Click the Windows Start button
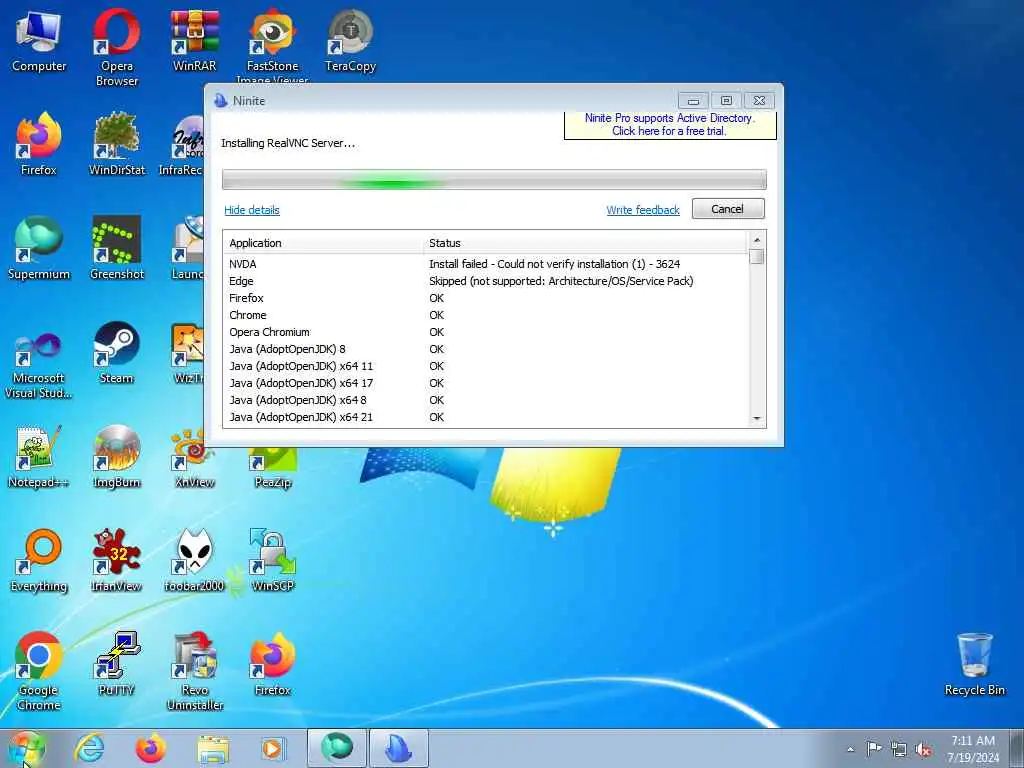Screen dimensions: 1024x768 pyautogui.click(x=26, y=748)
